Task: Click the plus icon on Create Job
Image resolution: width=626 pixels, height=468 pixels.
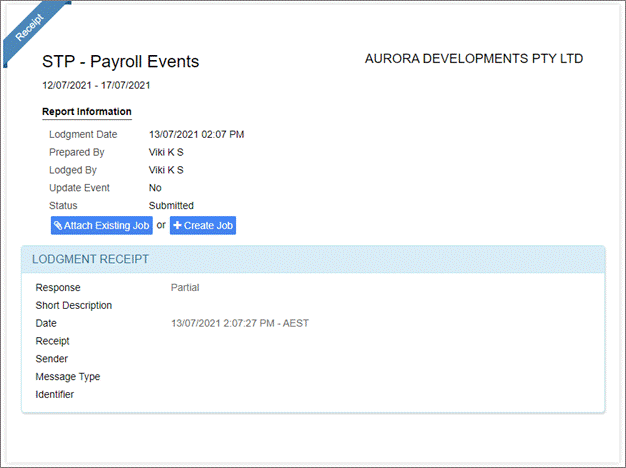Action: click(x=177, y=226)
